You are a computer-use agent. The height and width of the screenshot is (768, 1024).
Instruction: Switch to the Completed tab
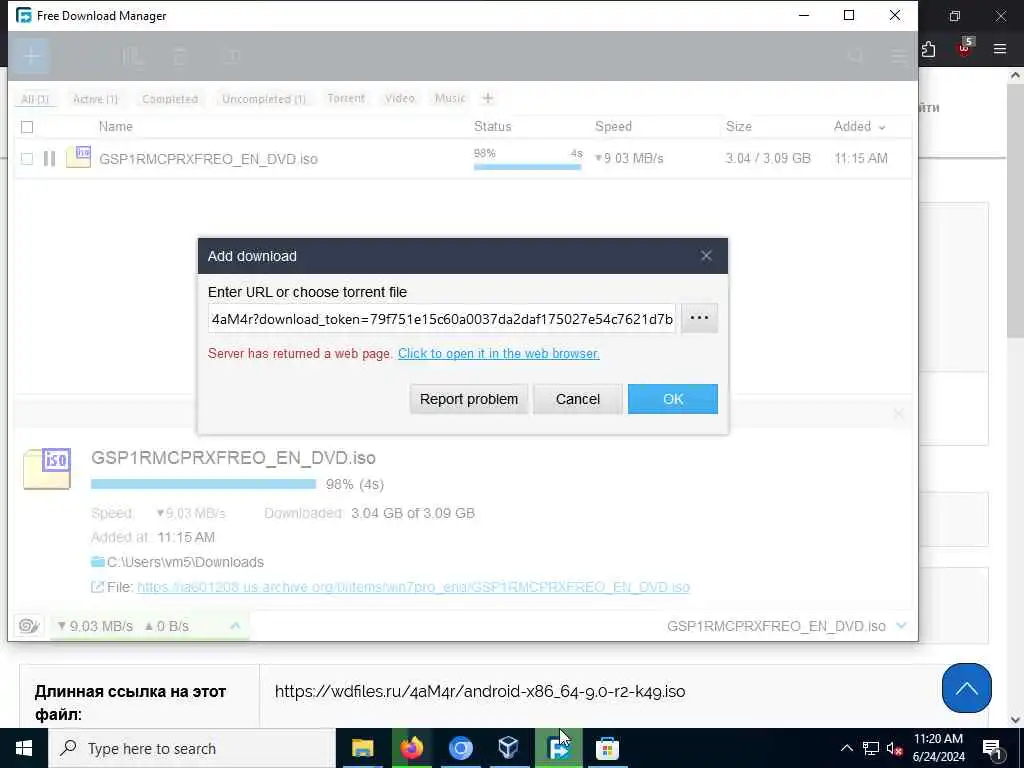(170, 99)
